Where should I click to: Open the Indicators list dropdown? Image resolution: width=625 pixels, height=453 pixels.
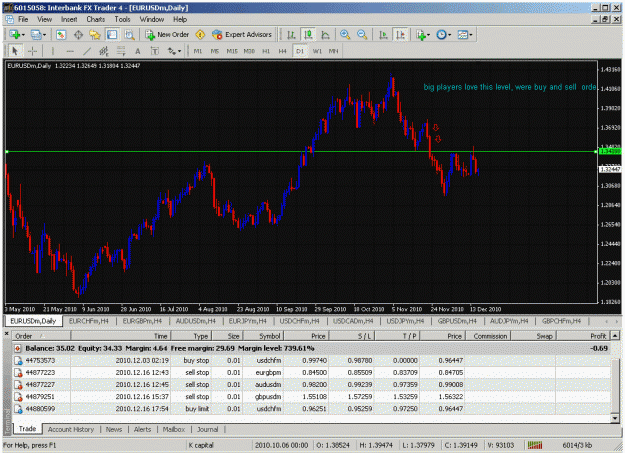[x=428, y=35]
